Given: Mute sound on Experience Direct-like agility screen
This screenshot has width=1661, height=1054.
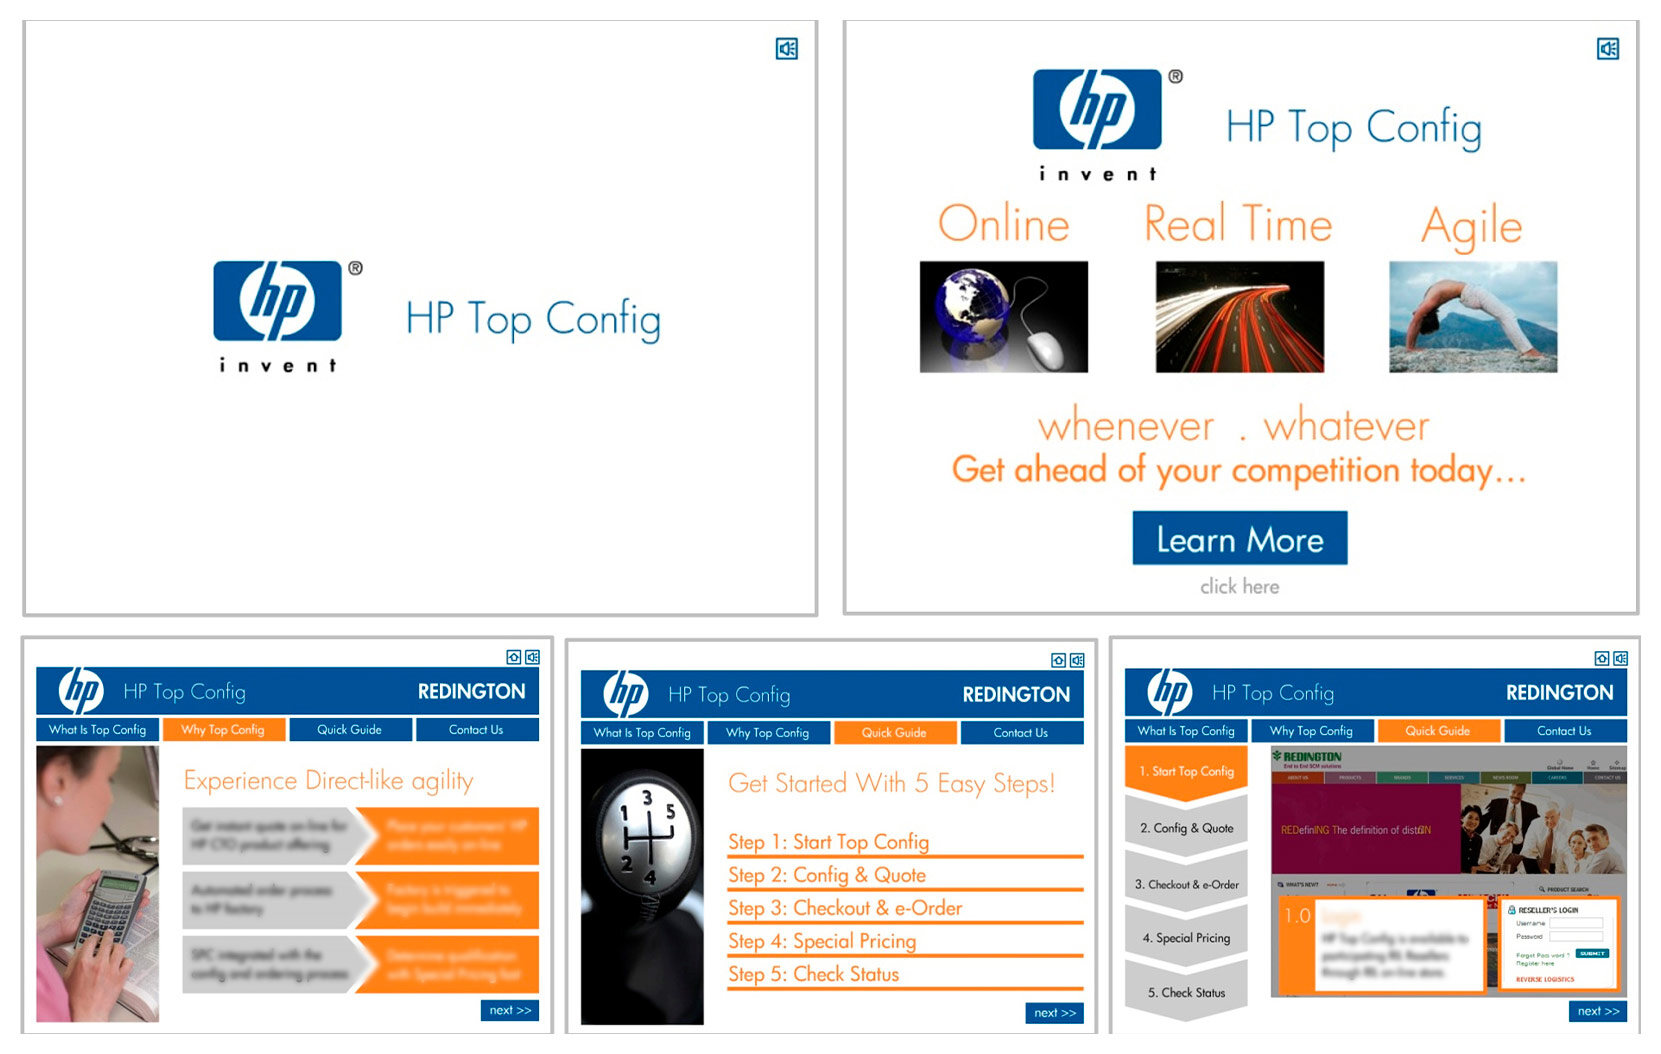Looking at the screenshot, I should [533, 657].
